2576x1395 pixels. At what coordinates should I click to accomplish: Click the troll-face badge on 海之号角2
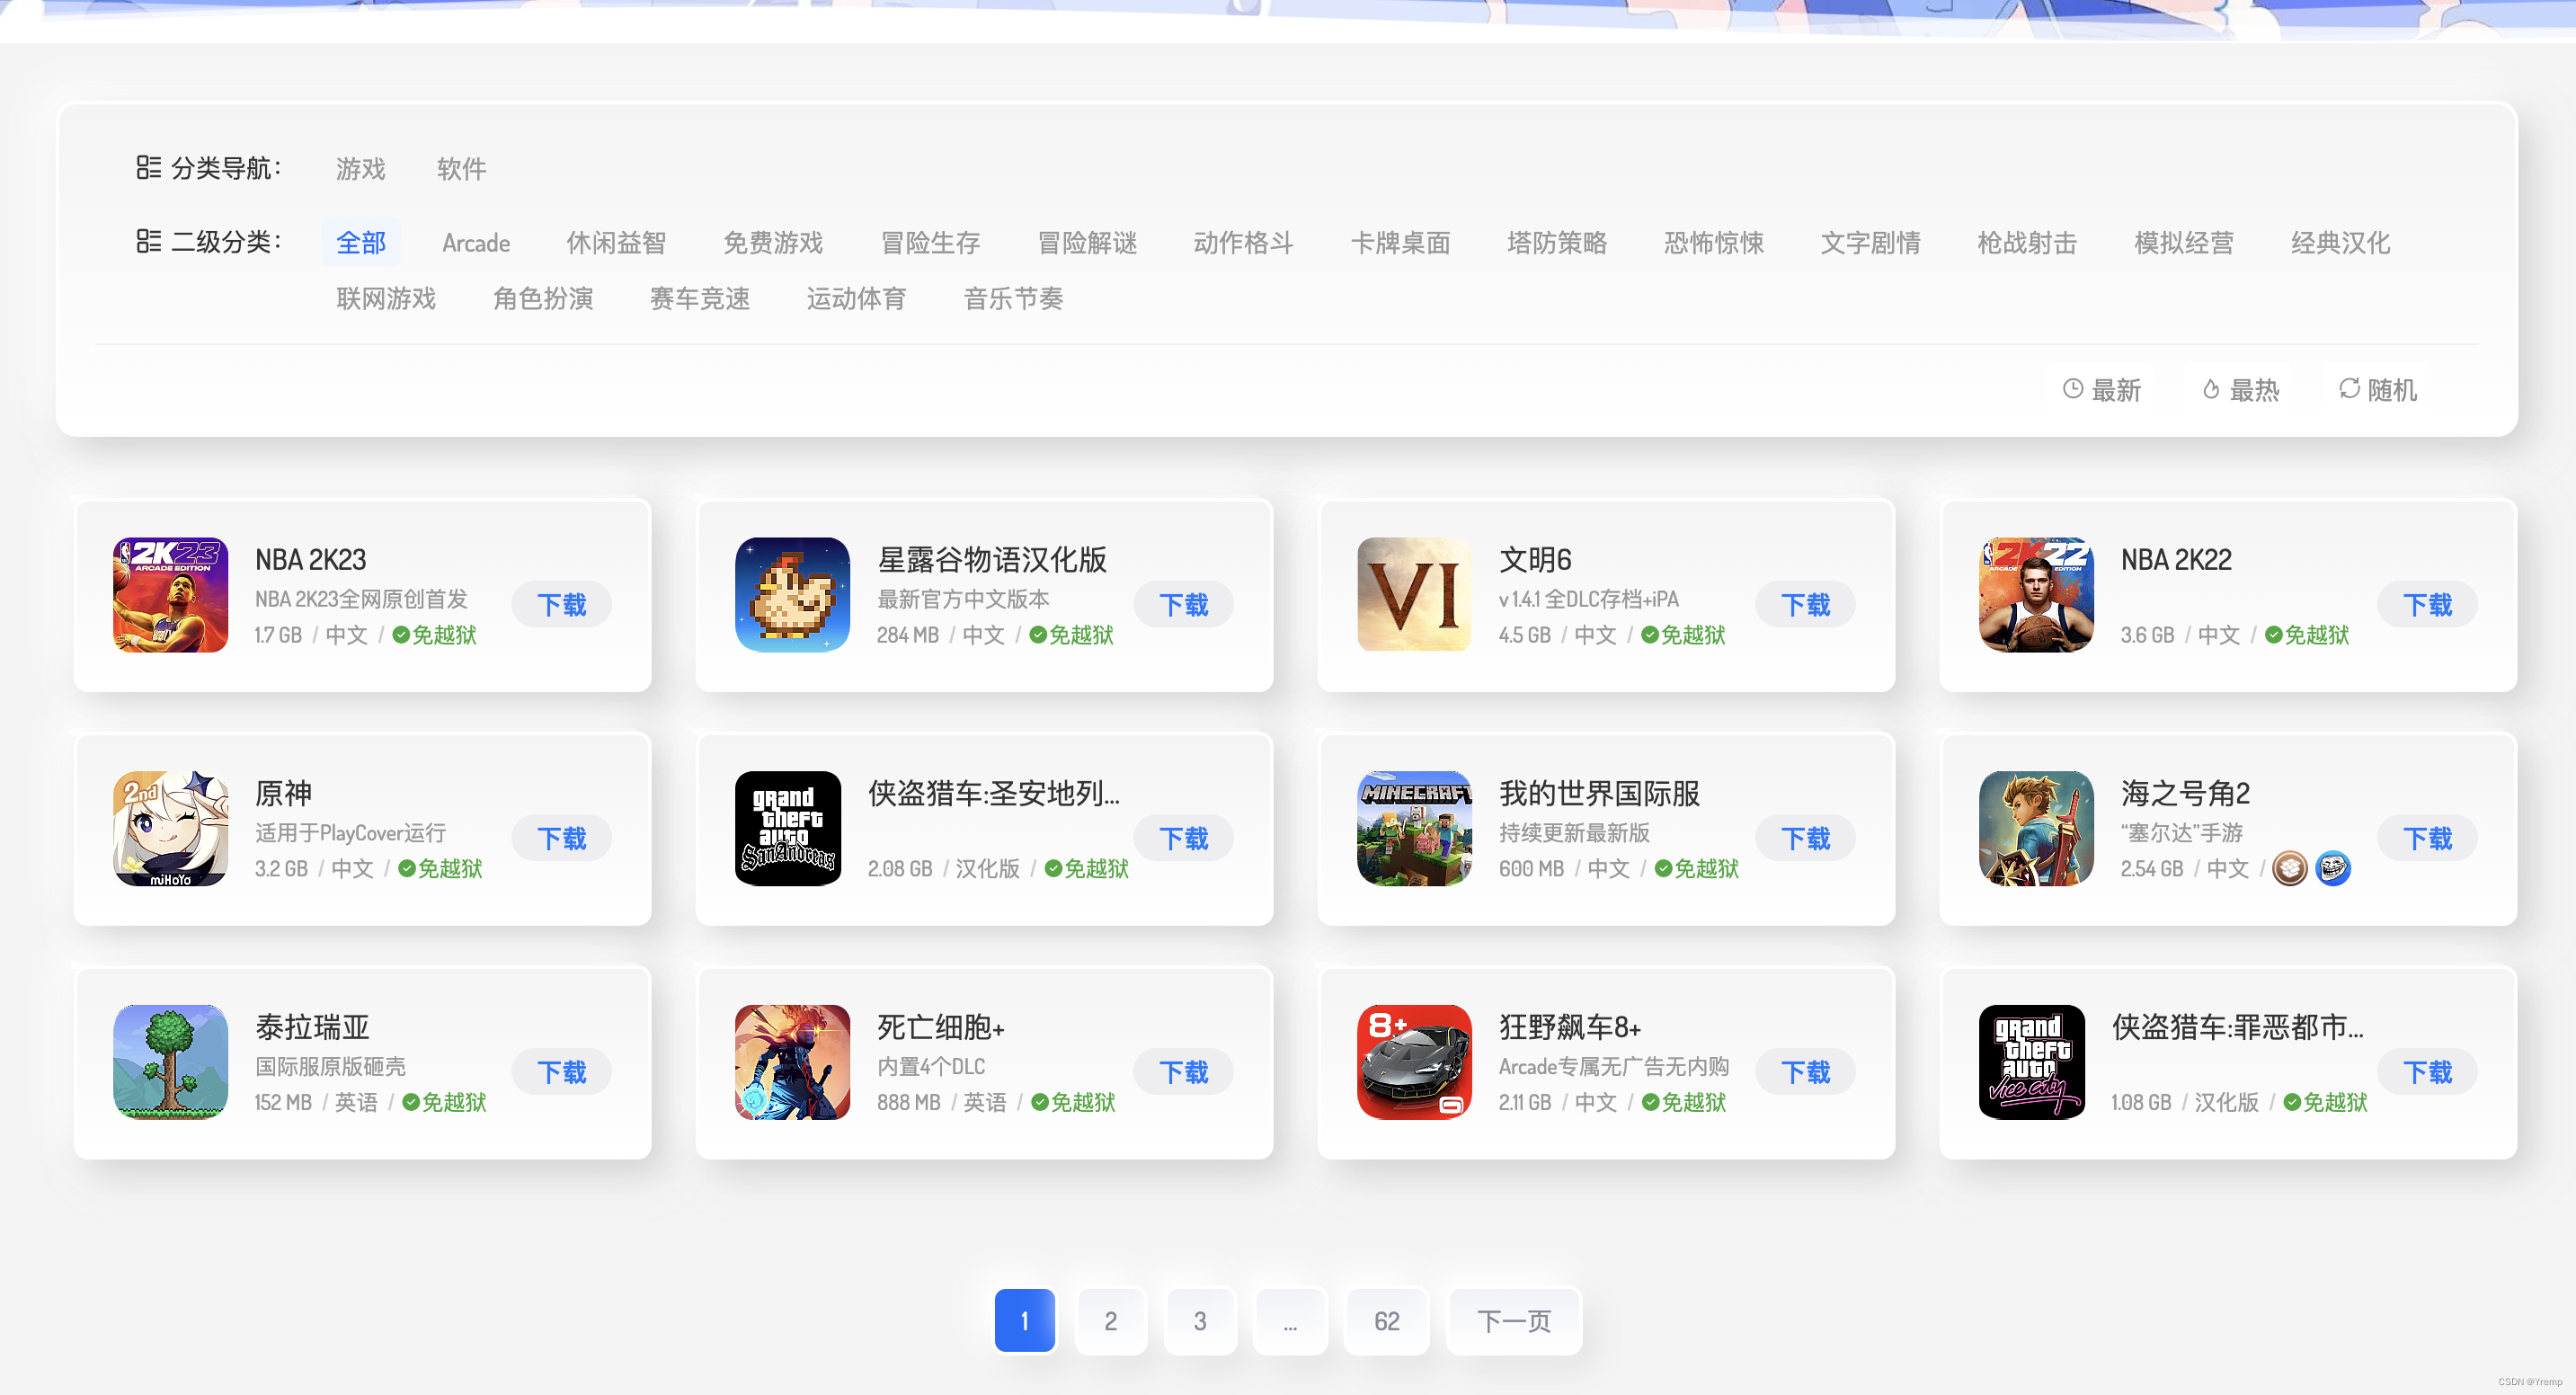[2333, 868]
